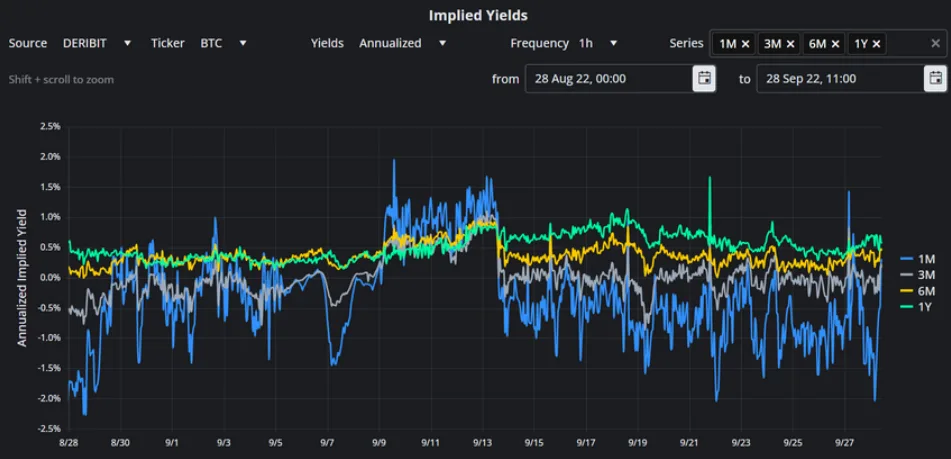Click the from date field 28 Aug 22
The width and height of the screenshot is (951, 459).
coord(609,78)
